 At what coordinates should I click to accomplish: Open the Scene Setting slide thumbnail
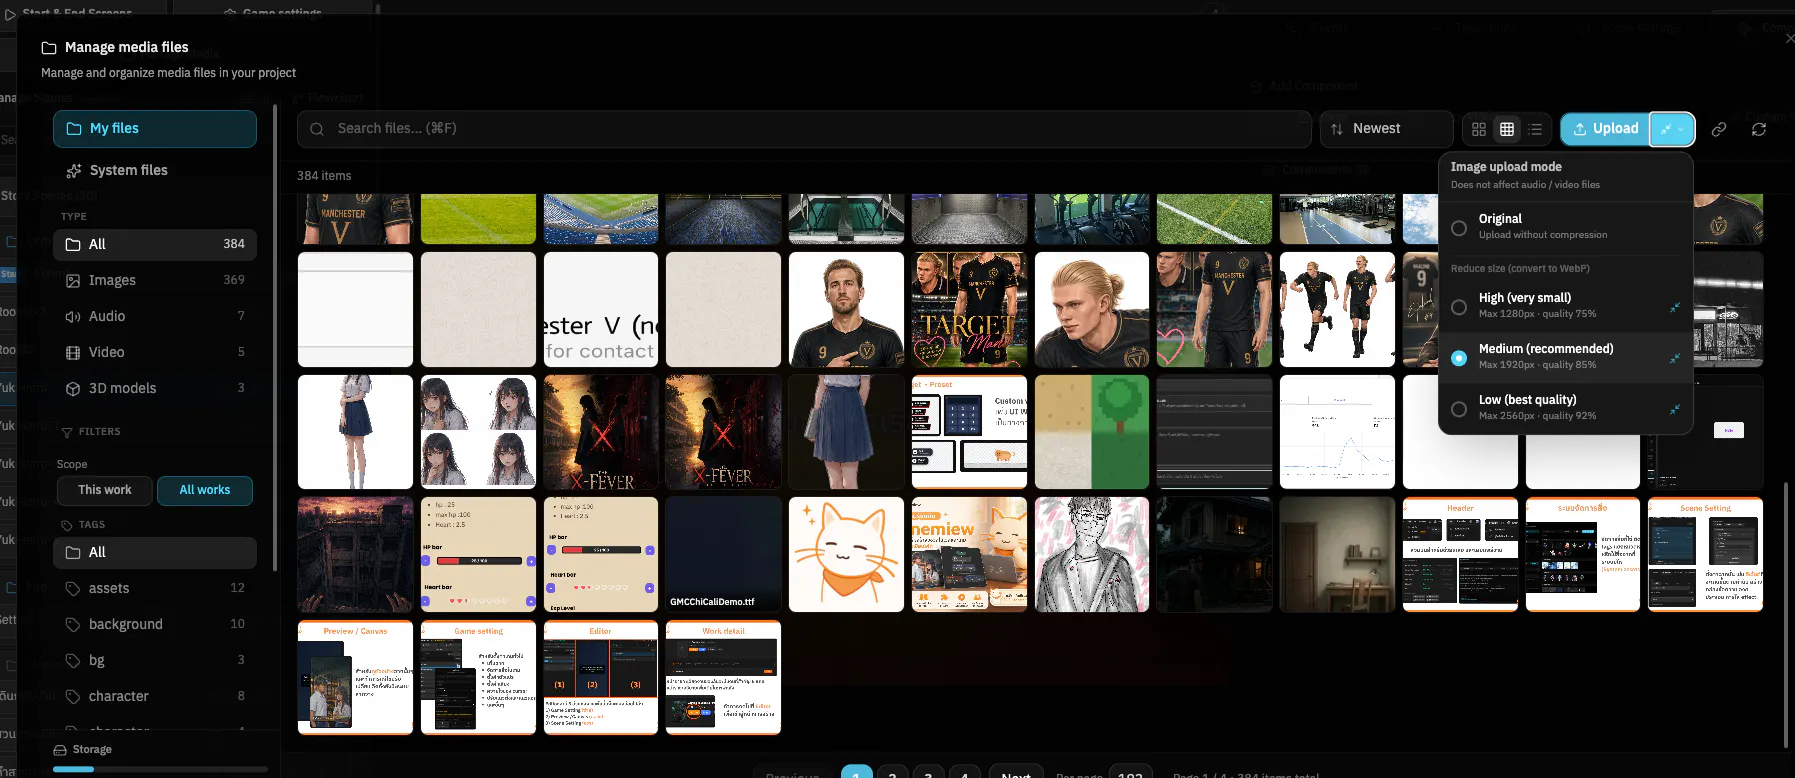click(1706, 554)
